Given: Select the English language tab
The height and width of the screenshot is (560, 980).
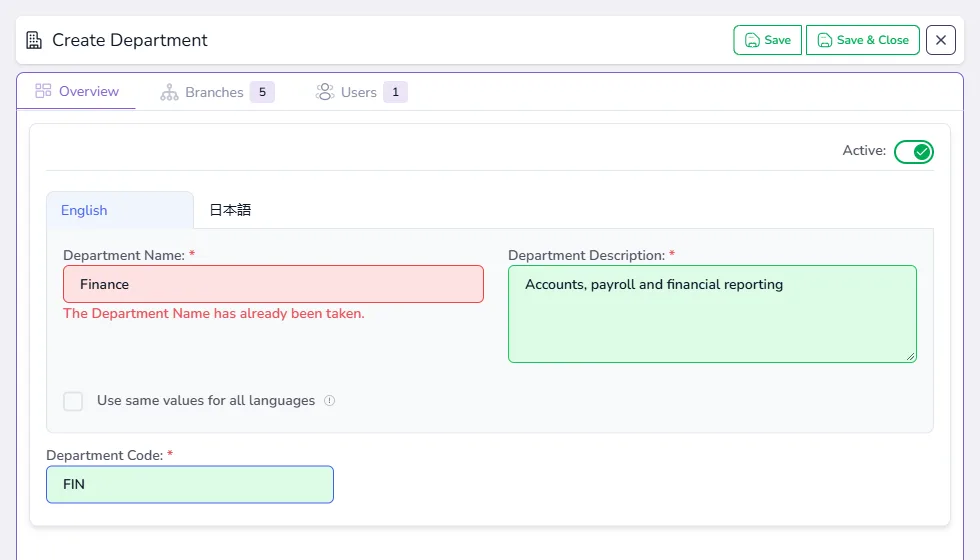Looking at the screenshot, I should (x=120, y=210).
